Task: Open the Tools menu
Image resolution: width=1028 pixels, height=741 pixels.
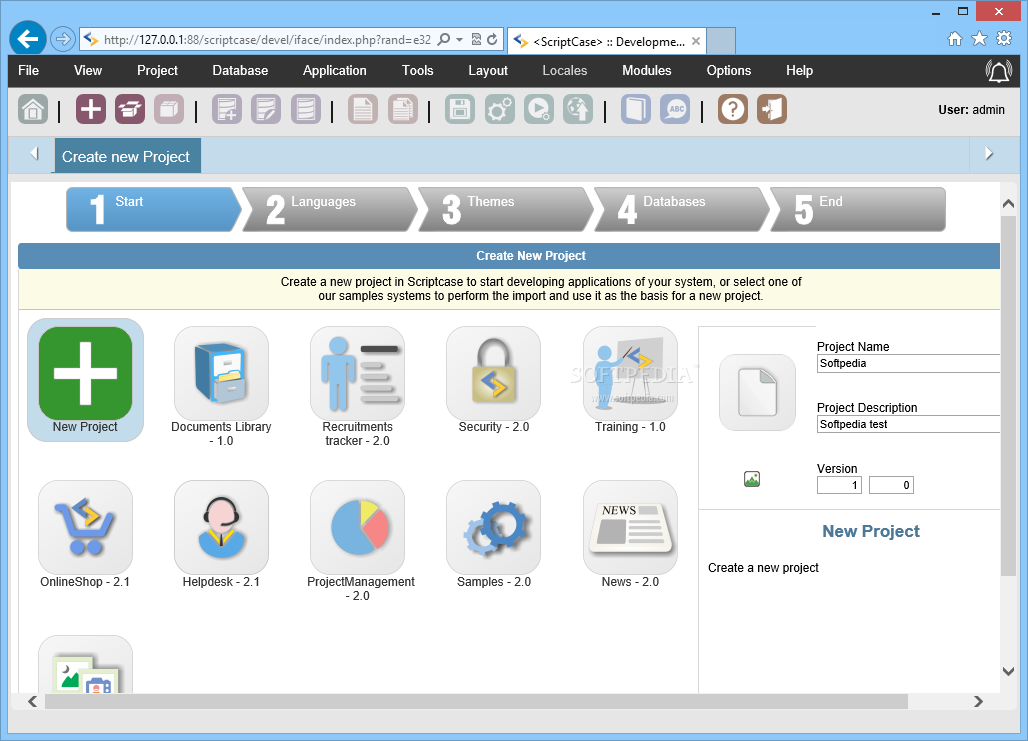Action: pyautogui.click(x=418, y=71)
